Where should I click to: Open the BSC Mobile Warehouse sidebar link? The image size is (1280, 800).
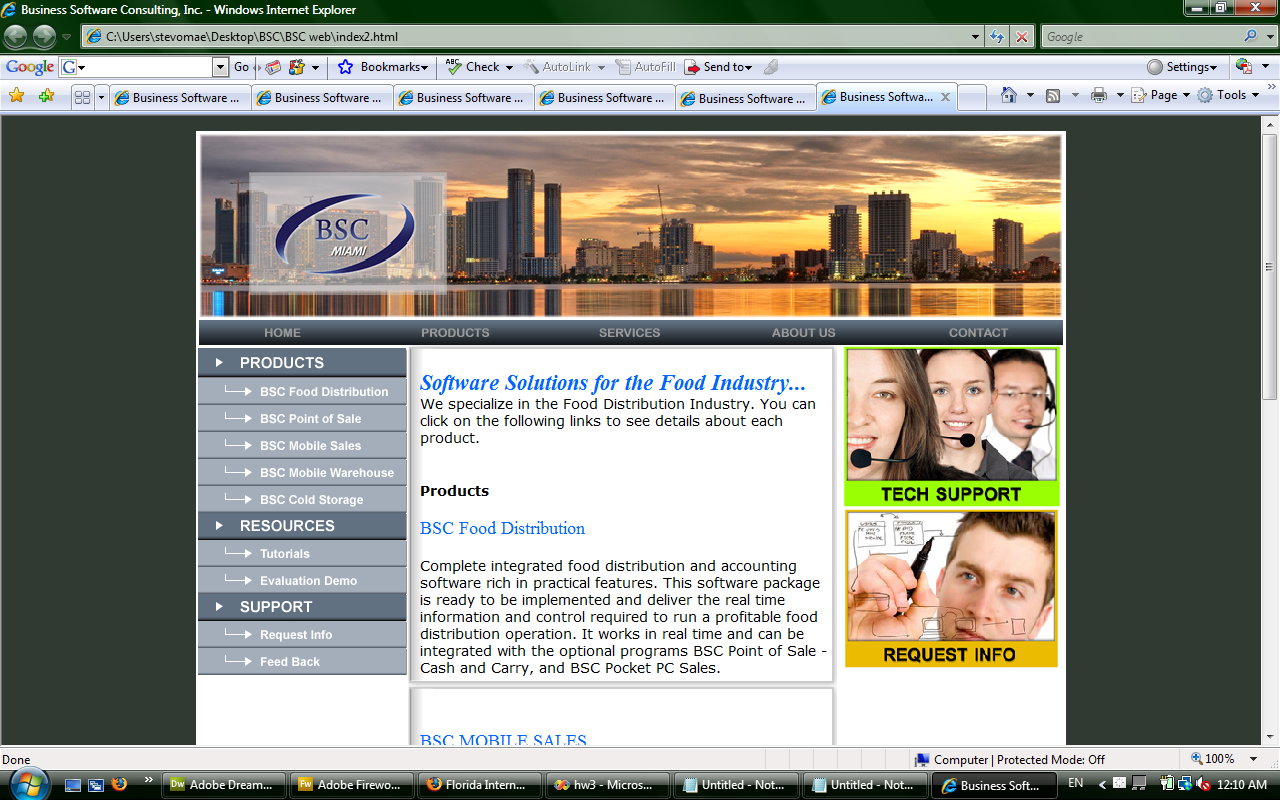[x=302, y=472]
